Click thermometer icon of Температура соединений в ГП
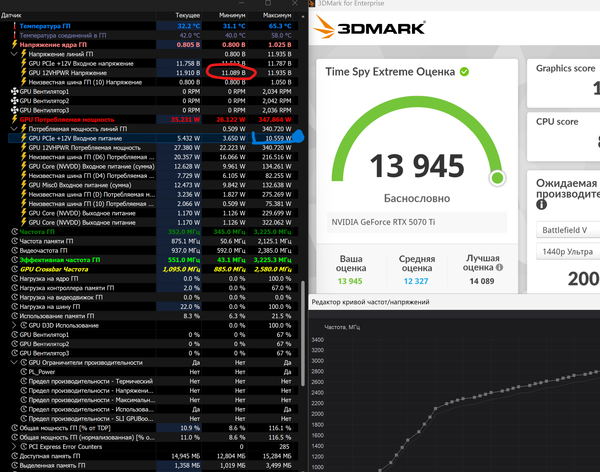 coord(15,35)
